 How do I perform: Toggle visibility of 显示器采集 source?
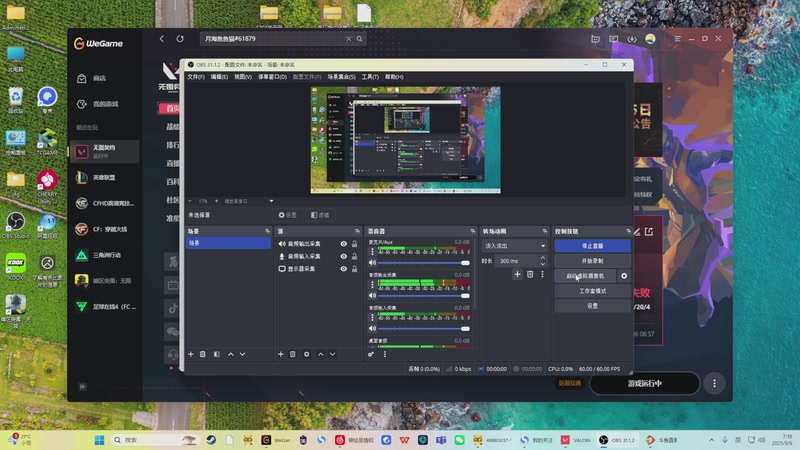[x=344, y=268]
